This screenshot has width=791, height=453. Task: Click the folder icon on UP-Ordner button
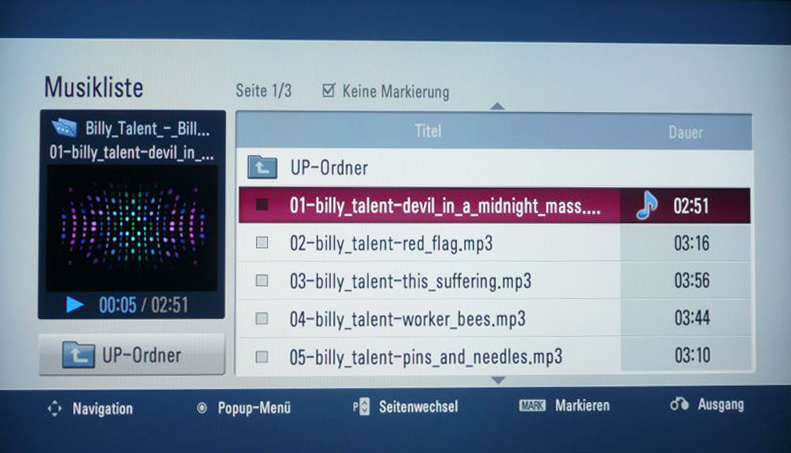[78, 355]
